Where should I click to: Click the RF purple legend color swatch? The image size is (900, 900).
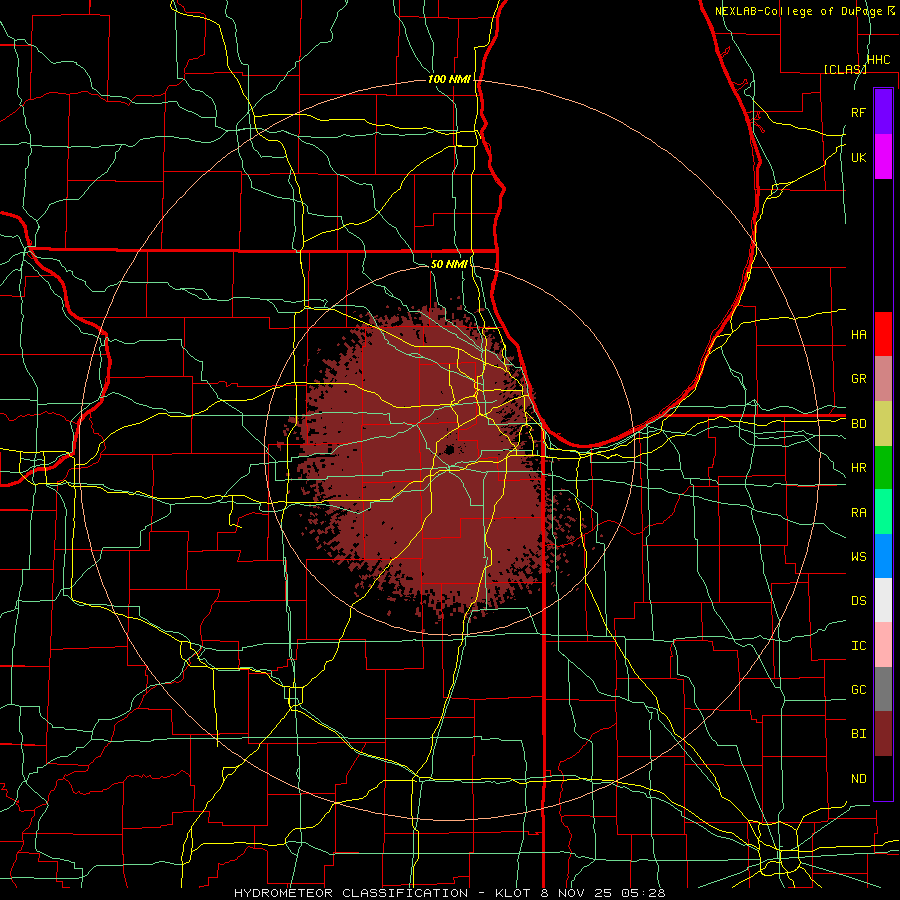(x=883, y=112)
